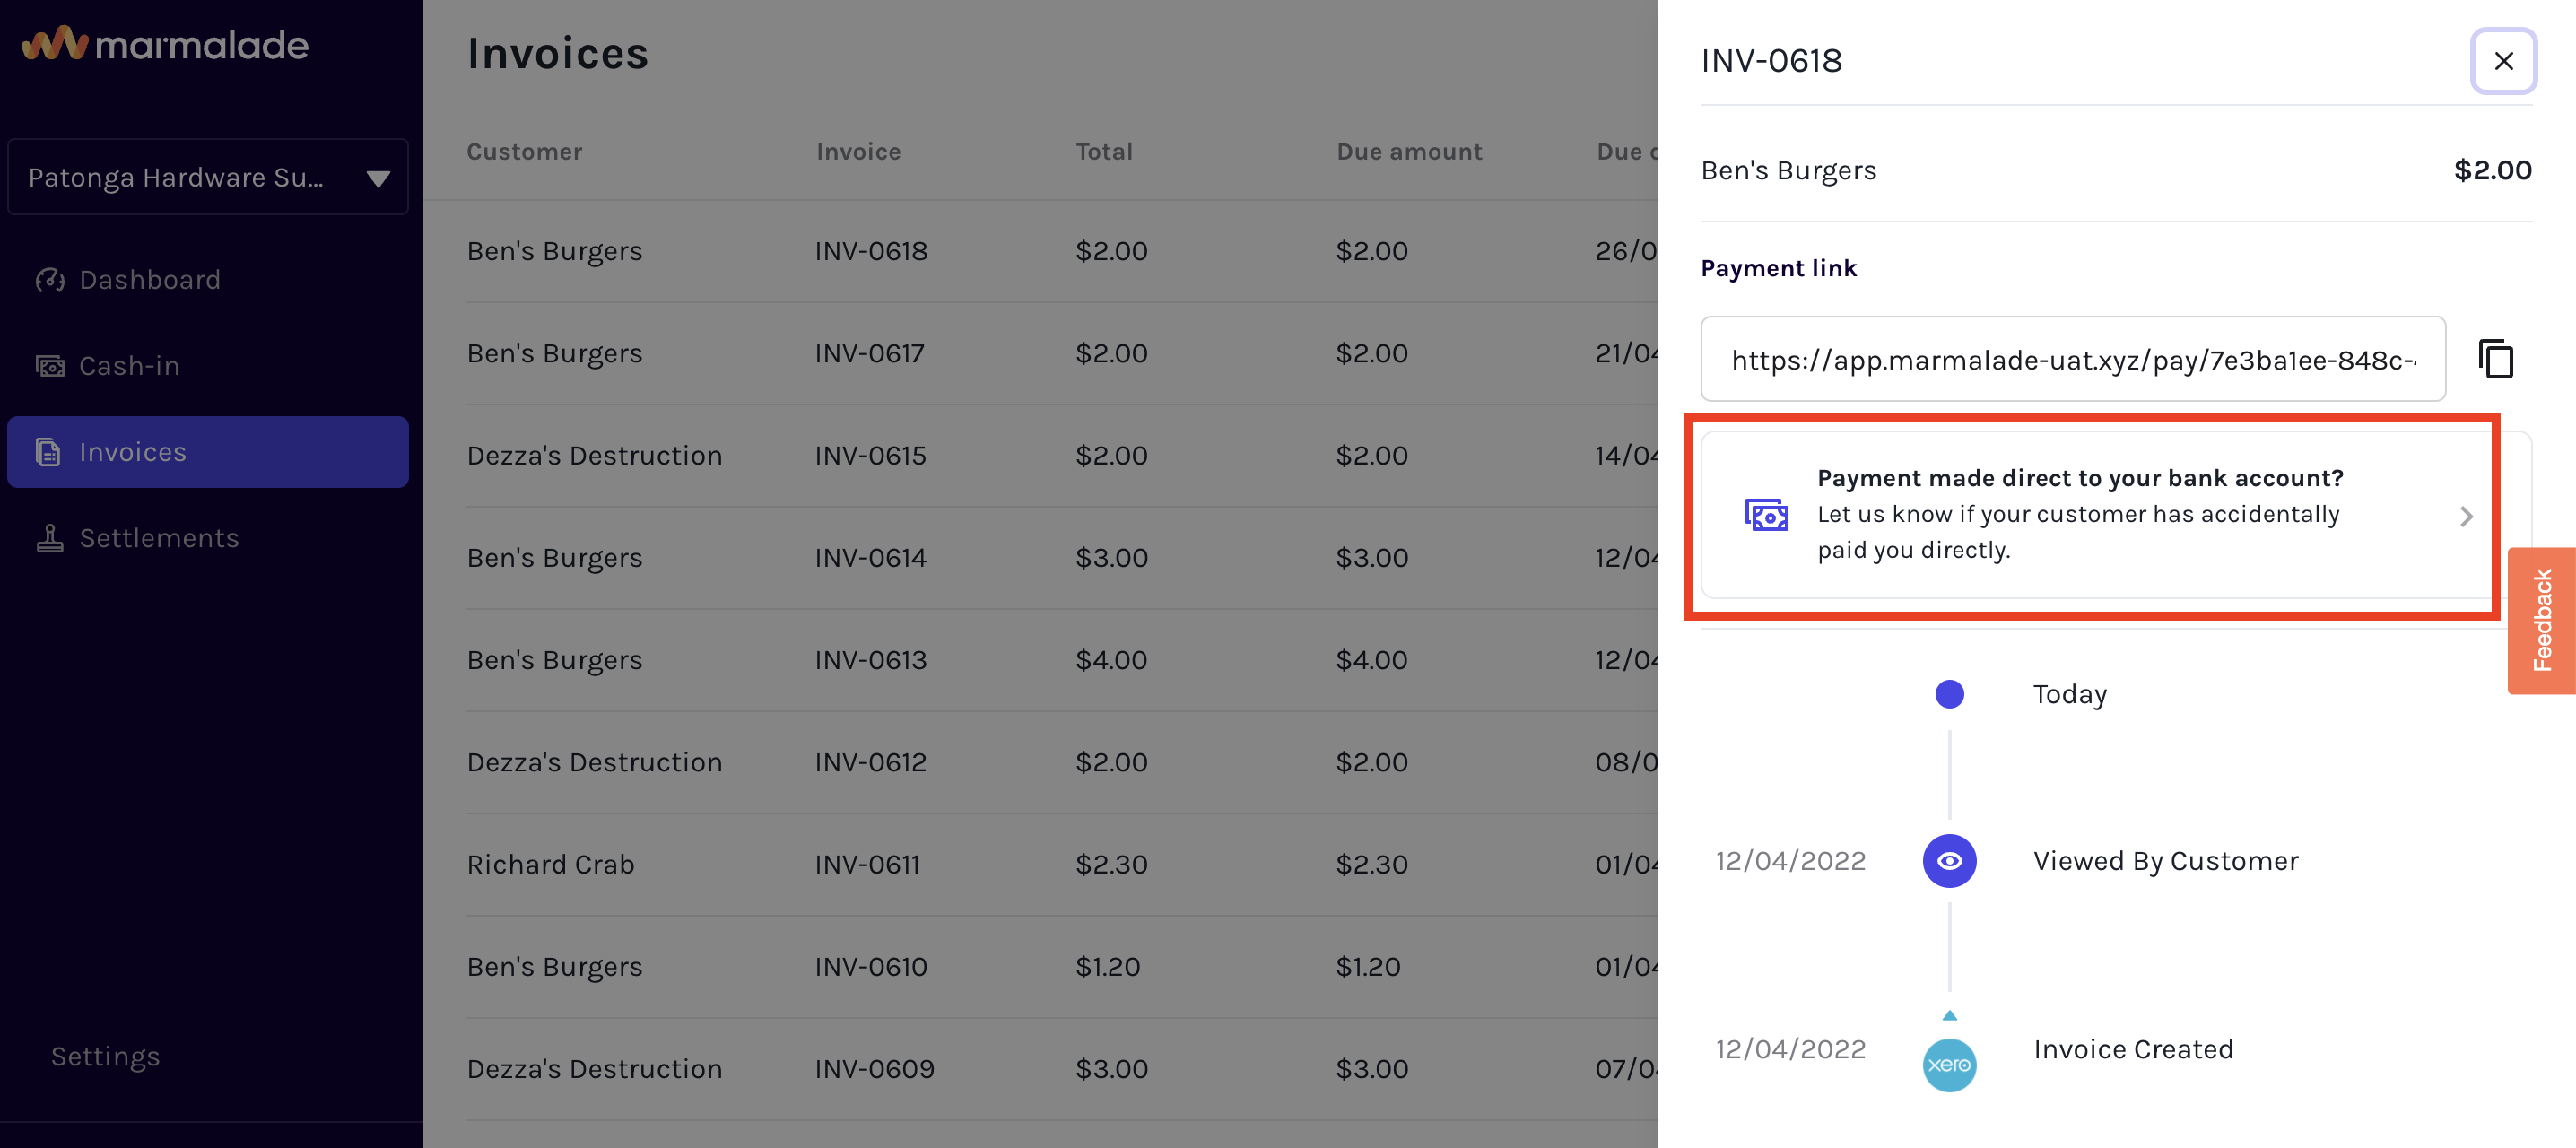The width and height of the screenshot is (2576, 1148).
Task: Click the Invoices page title
Action: click(557, 54)
